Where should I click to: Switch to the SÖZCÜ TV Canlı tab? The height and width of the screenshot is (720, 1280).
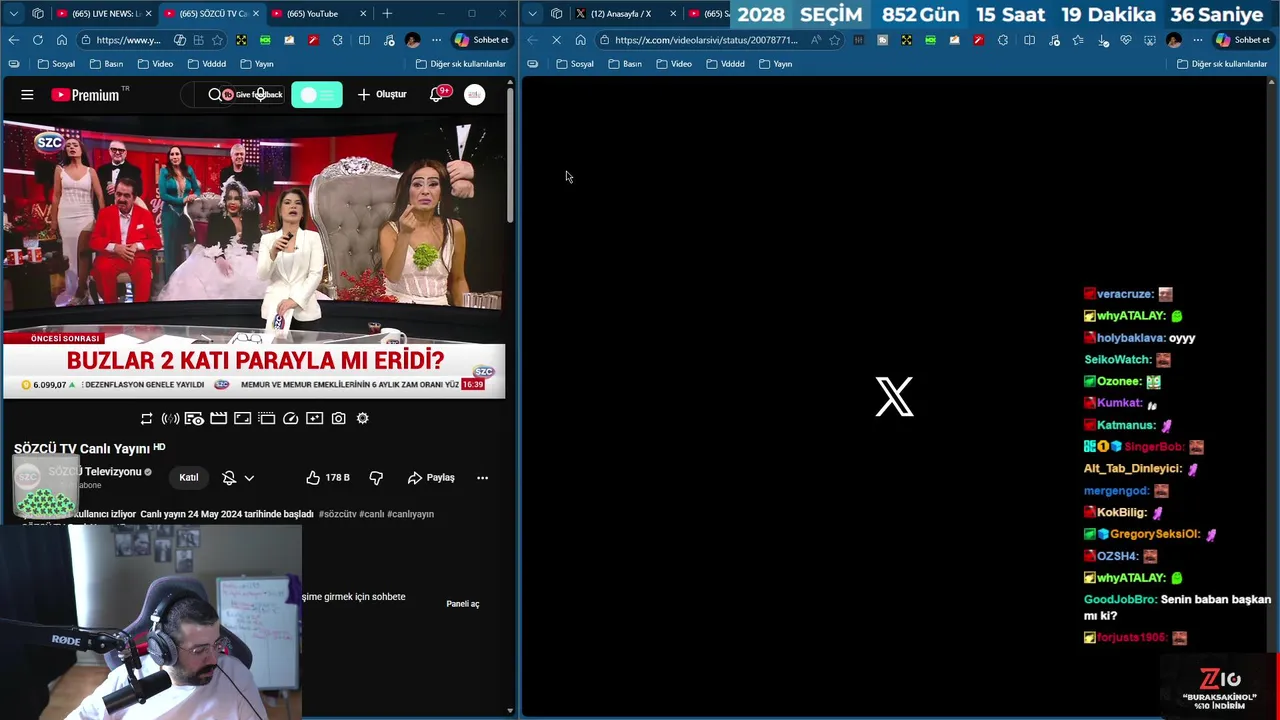coord(209,14)
